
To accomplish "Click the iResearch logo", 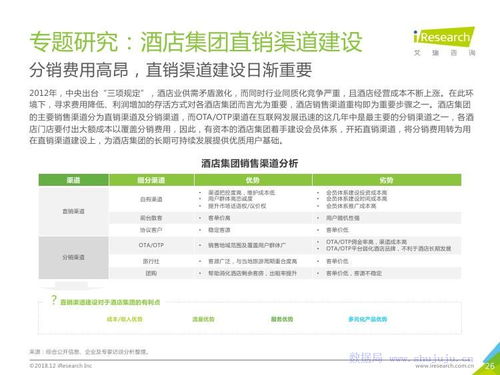I will [x=444, y=41].
